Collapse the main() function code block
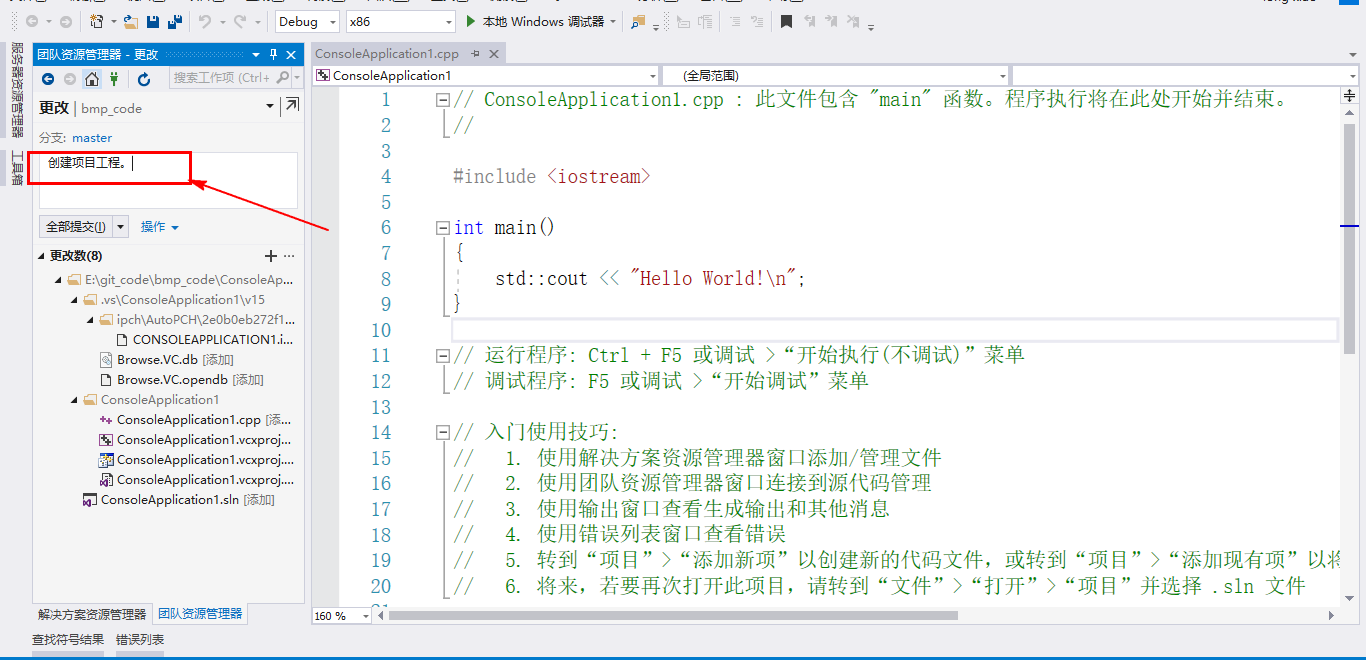Screen dimensions: 1366x660 coord(442,228)
